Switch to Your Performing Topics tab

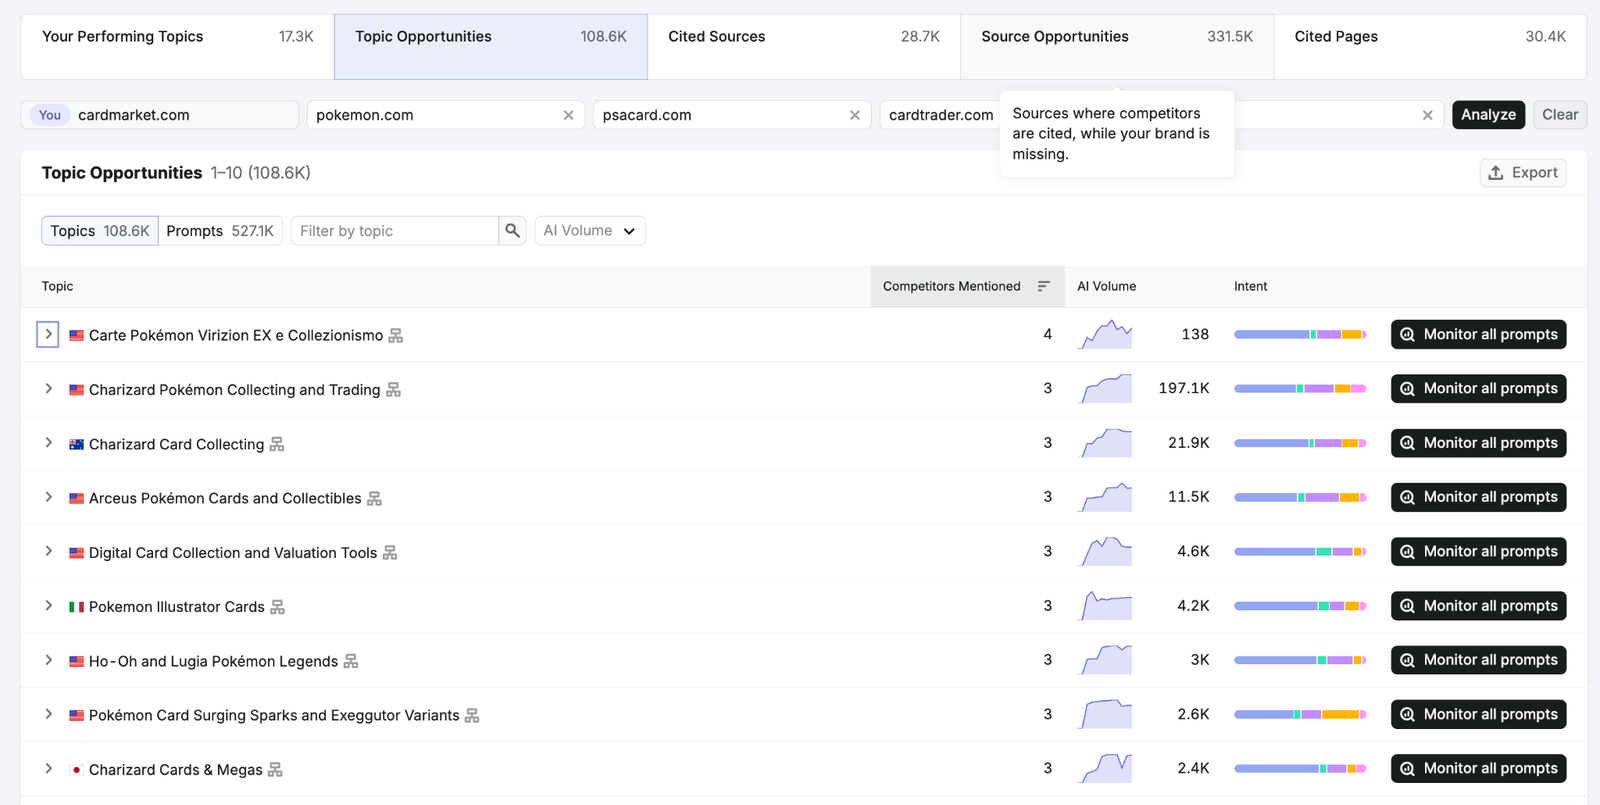pos(177,47)
